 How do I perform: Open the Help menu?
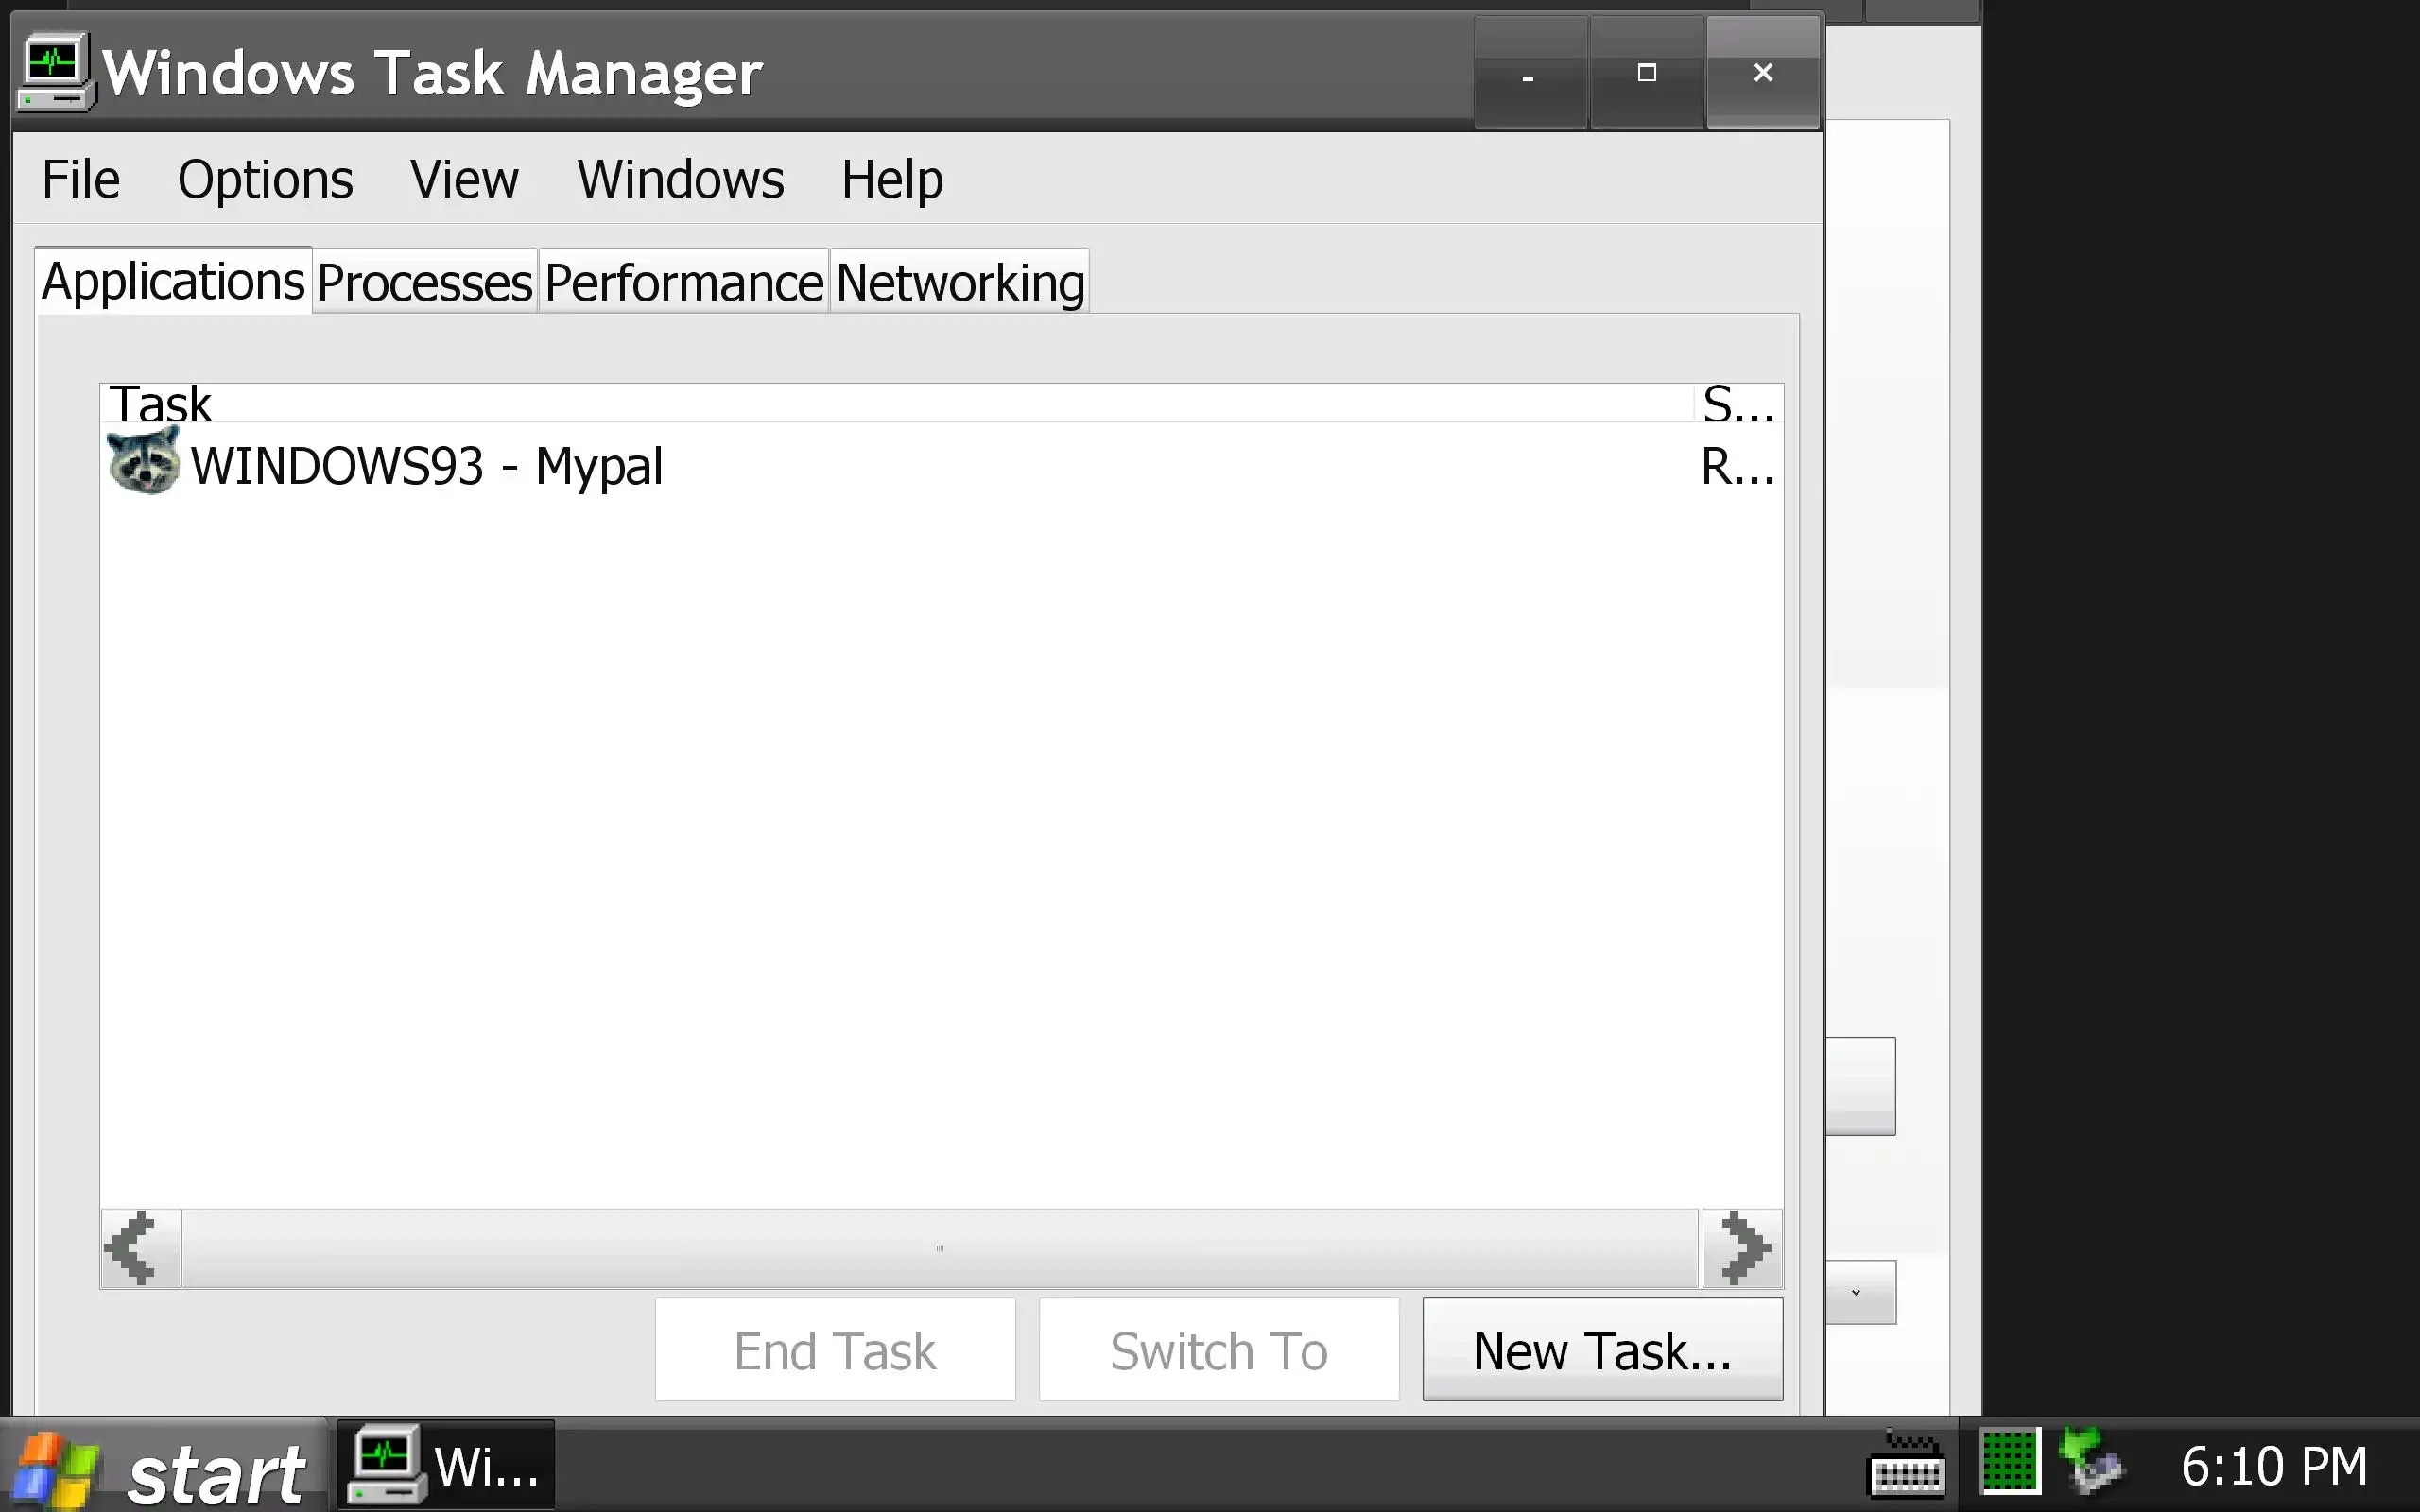892,180
